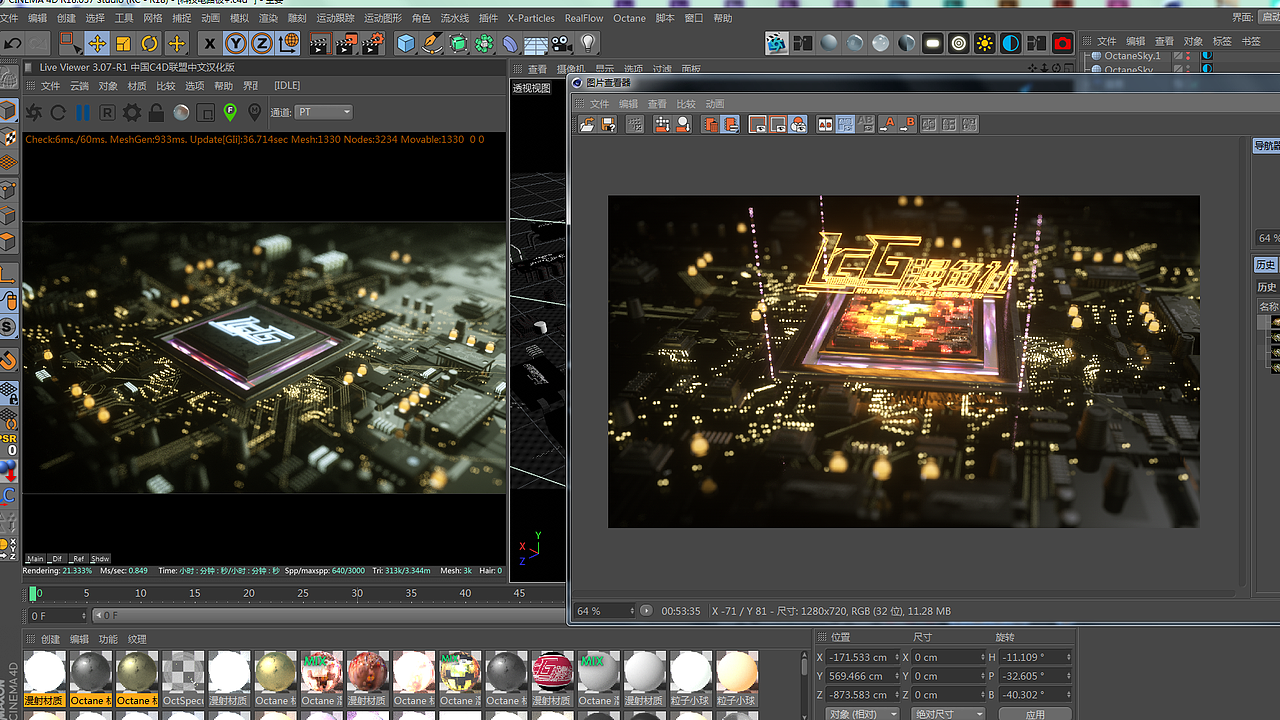Add a Cube primitive object

click(x=405, y=43)
